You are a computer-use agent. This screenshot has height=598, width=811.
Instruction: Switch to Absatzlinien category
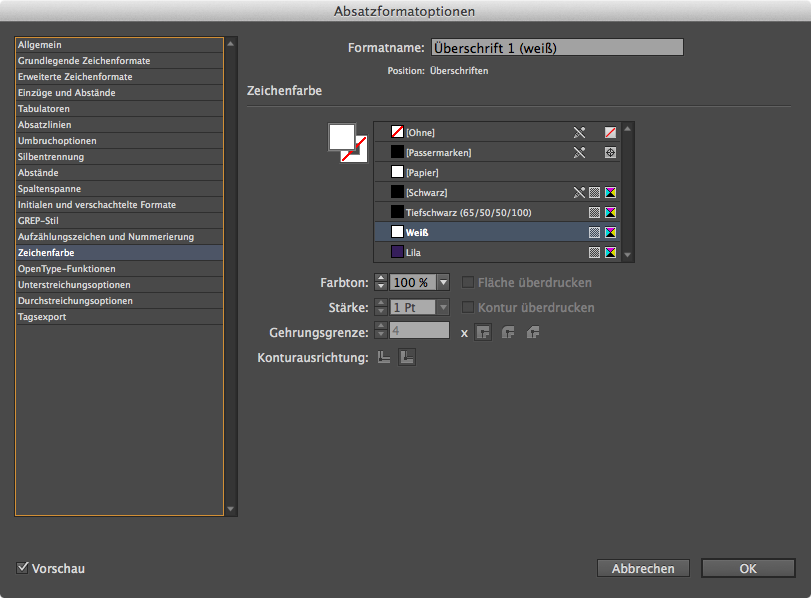click(x=119, y=125)
